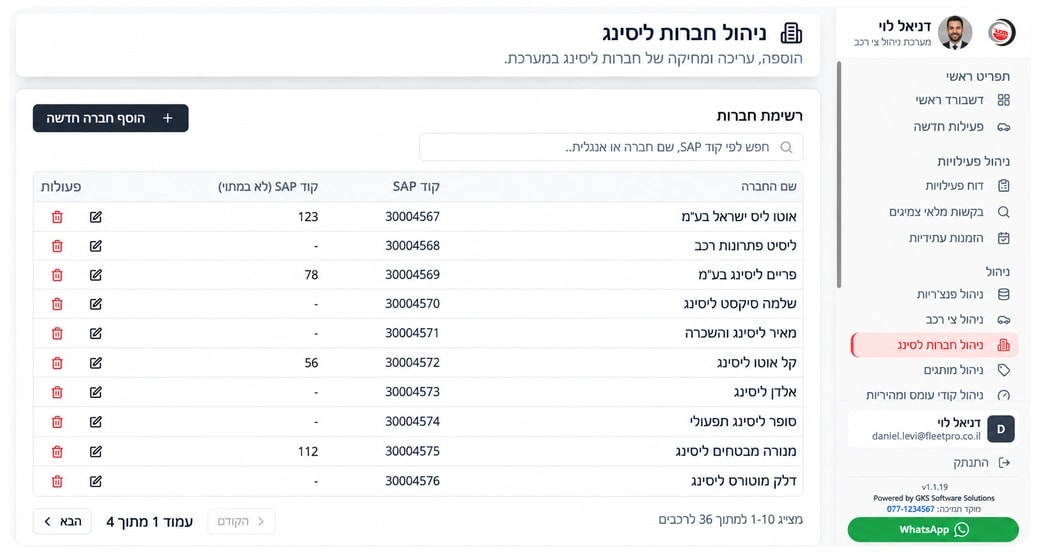Open ניהול קודי עומס ומהירויות
The height and width of the screenshot is (554, 1040).
click(937, 395)
